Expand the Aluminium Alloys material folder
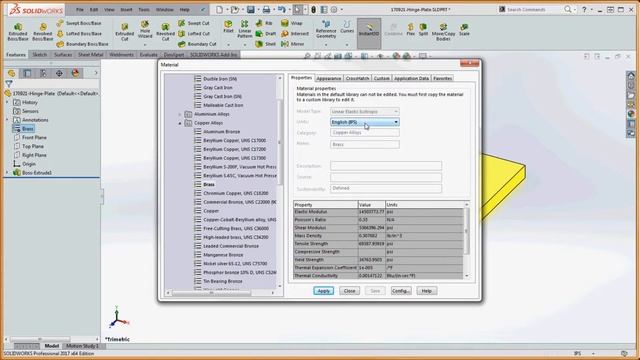This screenshot has width=640, height=360. pos(180,114)
